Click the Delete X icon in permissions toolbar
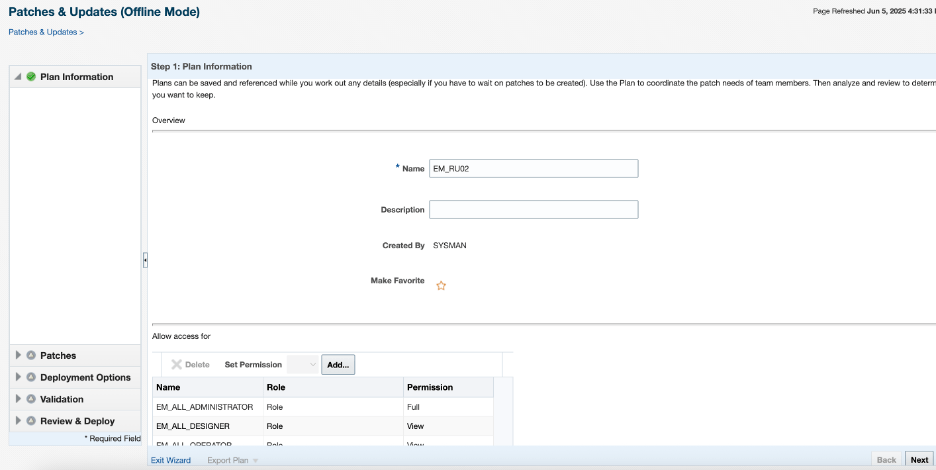 [176, 365]
